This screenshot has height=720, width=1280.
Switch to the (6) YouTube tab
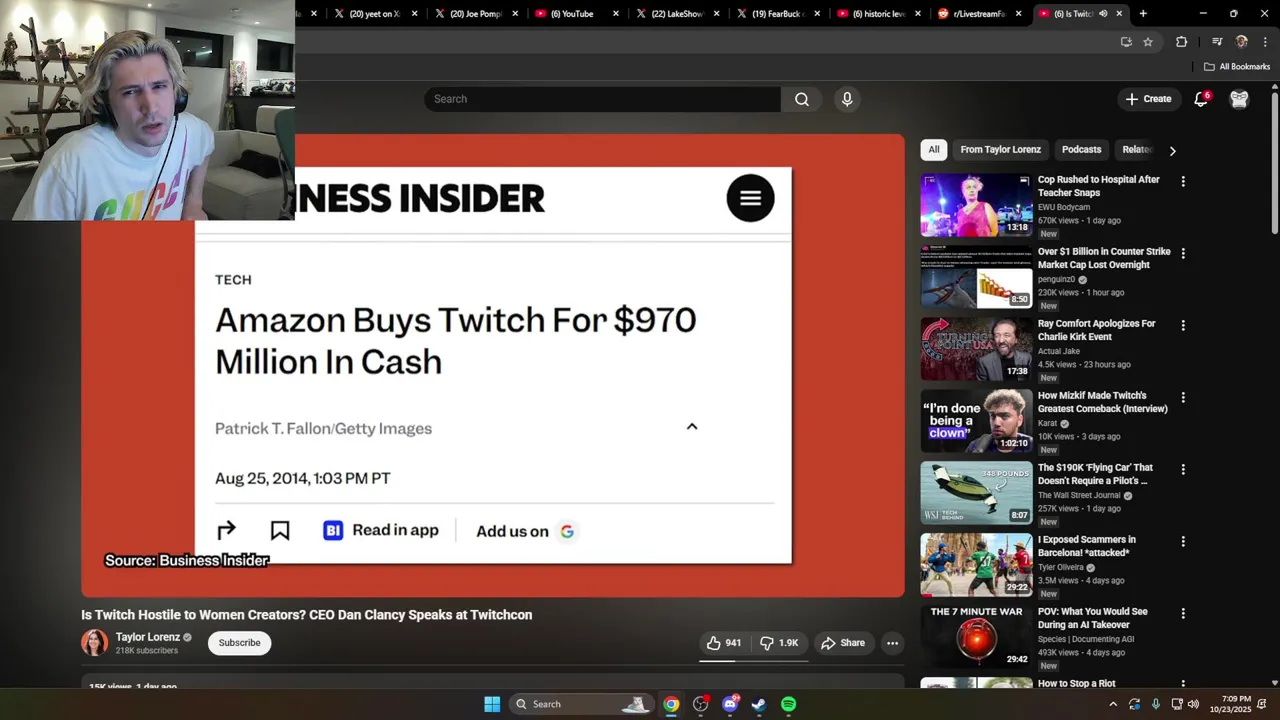coord(575,14)
